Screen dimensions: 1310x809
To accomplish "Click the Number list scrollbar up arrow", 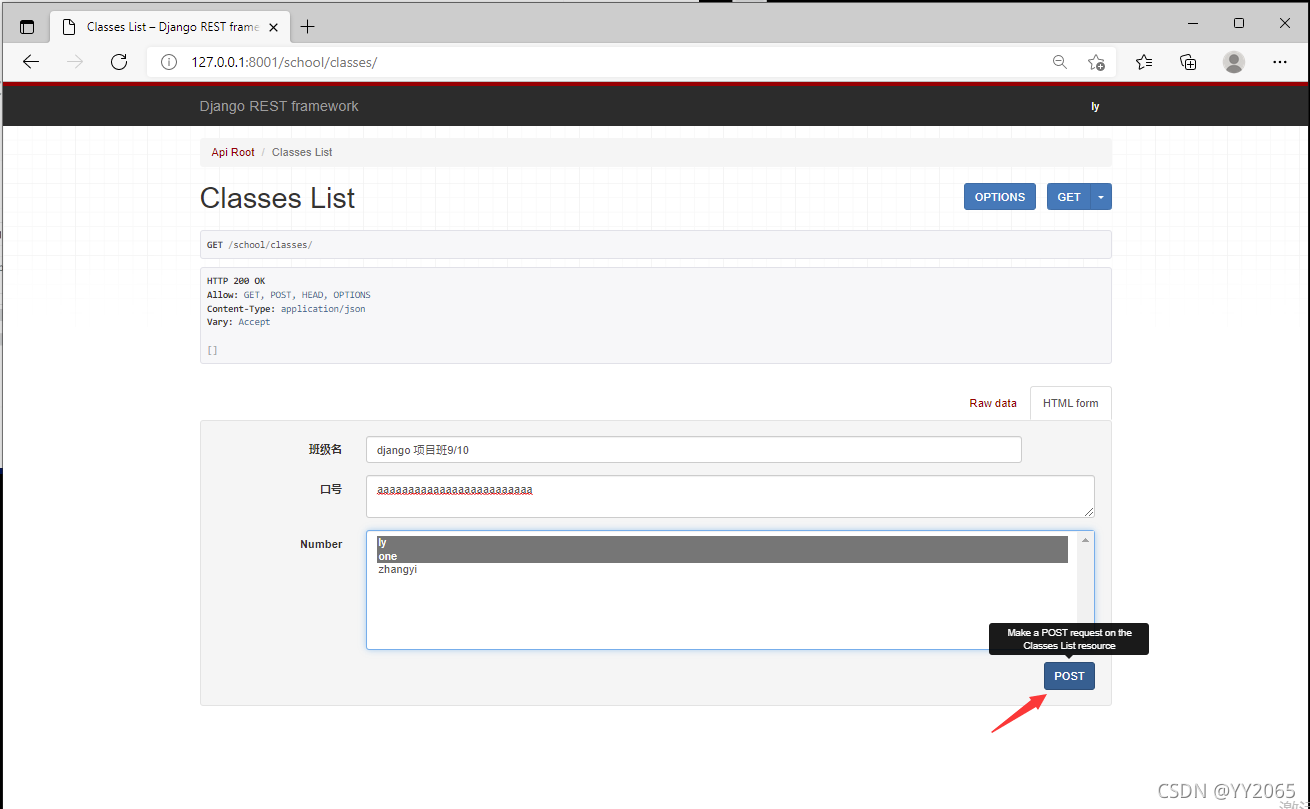I will 1085,541.
